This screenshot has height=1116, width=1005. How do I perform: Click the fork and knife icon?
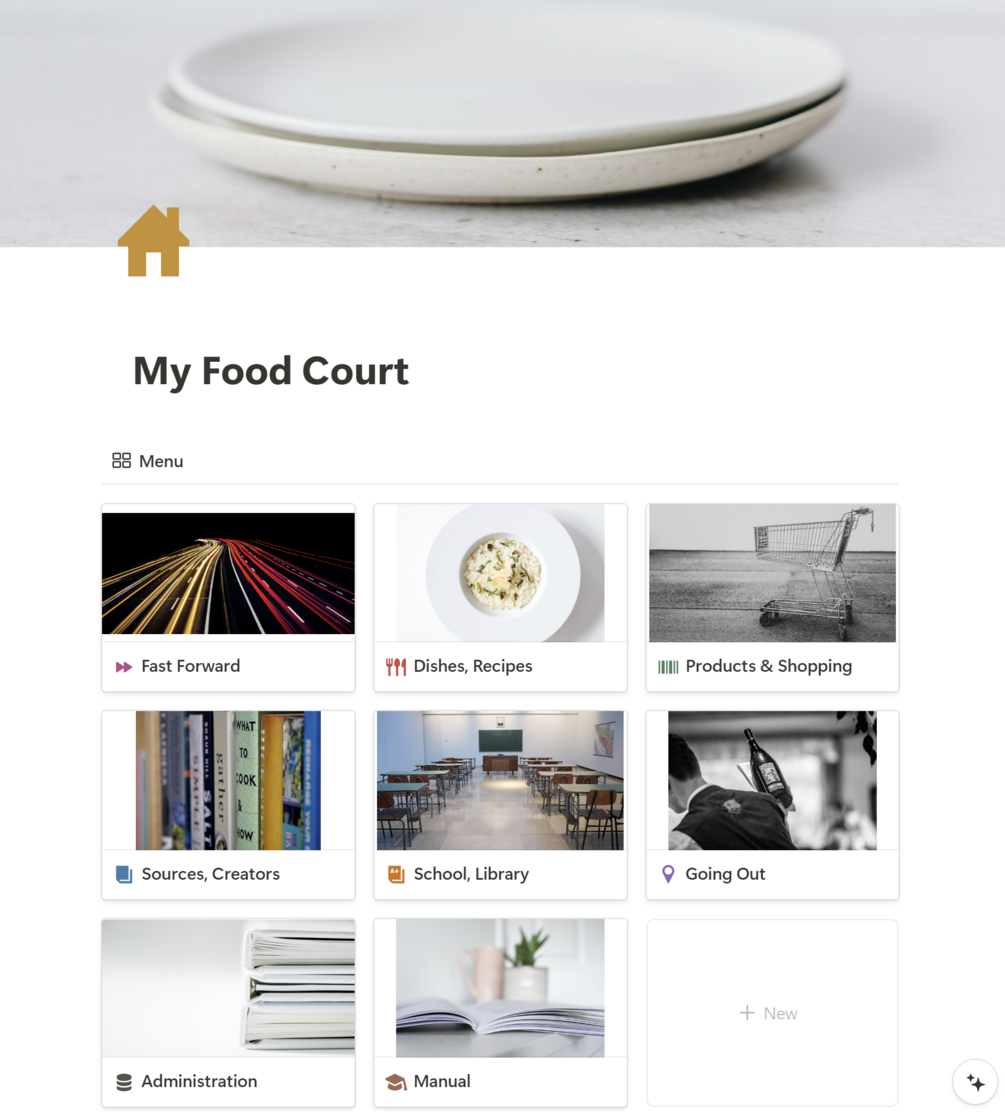click(x=396, y=667)
